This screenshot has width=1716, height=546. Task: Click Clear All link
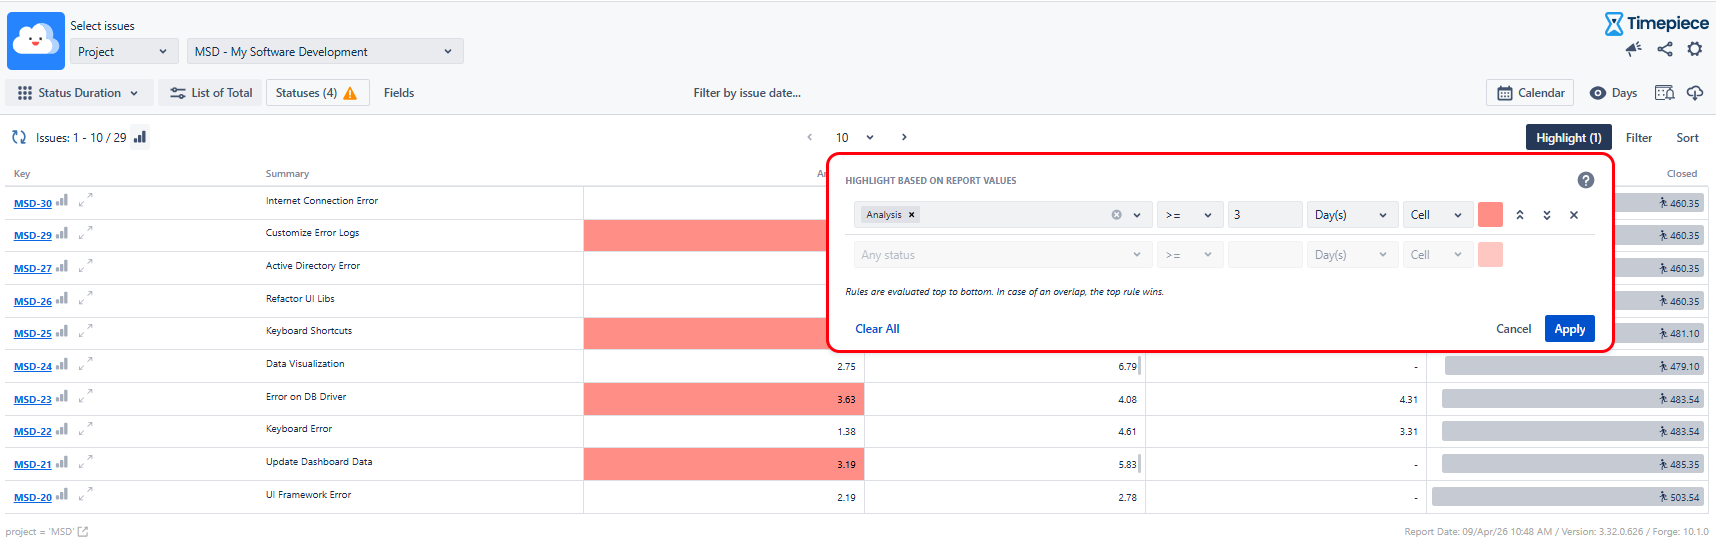click(x=877, y=329)
